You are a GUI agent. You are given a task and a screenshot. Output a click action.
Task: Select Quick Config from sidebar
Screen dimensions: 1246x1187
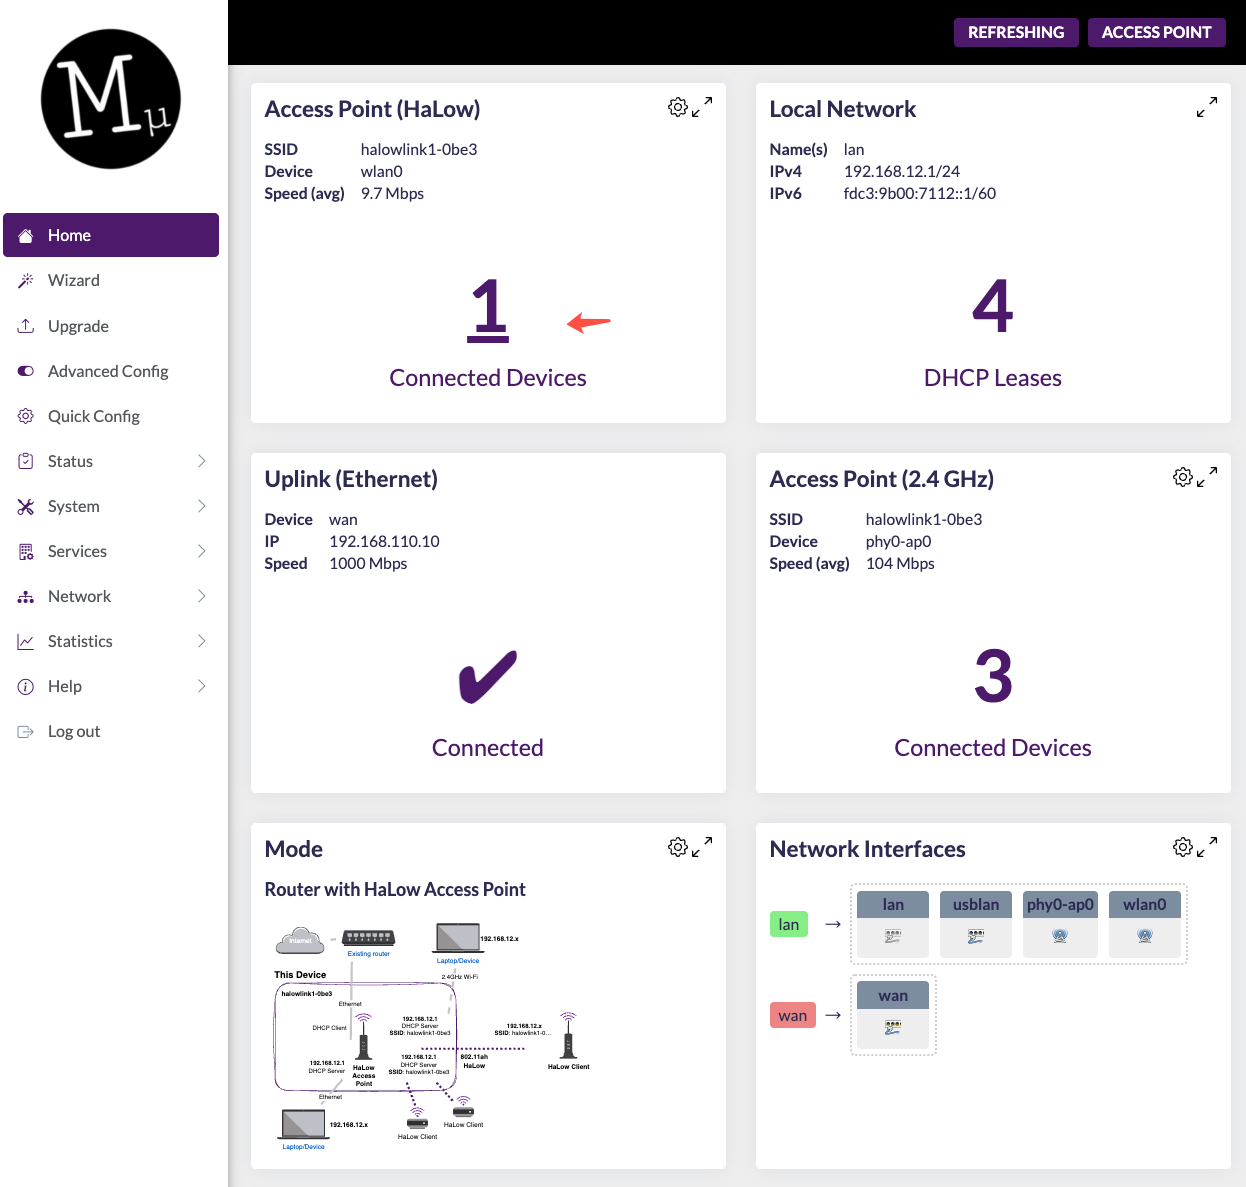tap(94, 416)
